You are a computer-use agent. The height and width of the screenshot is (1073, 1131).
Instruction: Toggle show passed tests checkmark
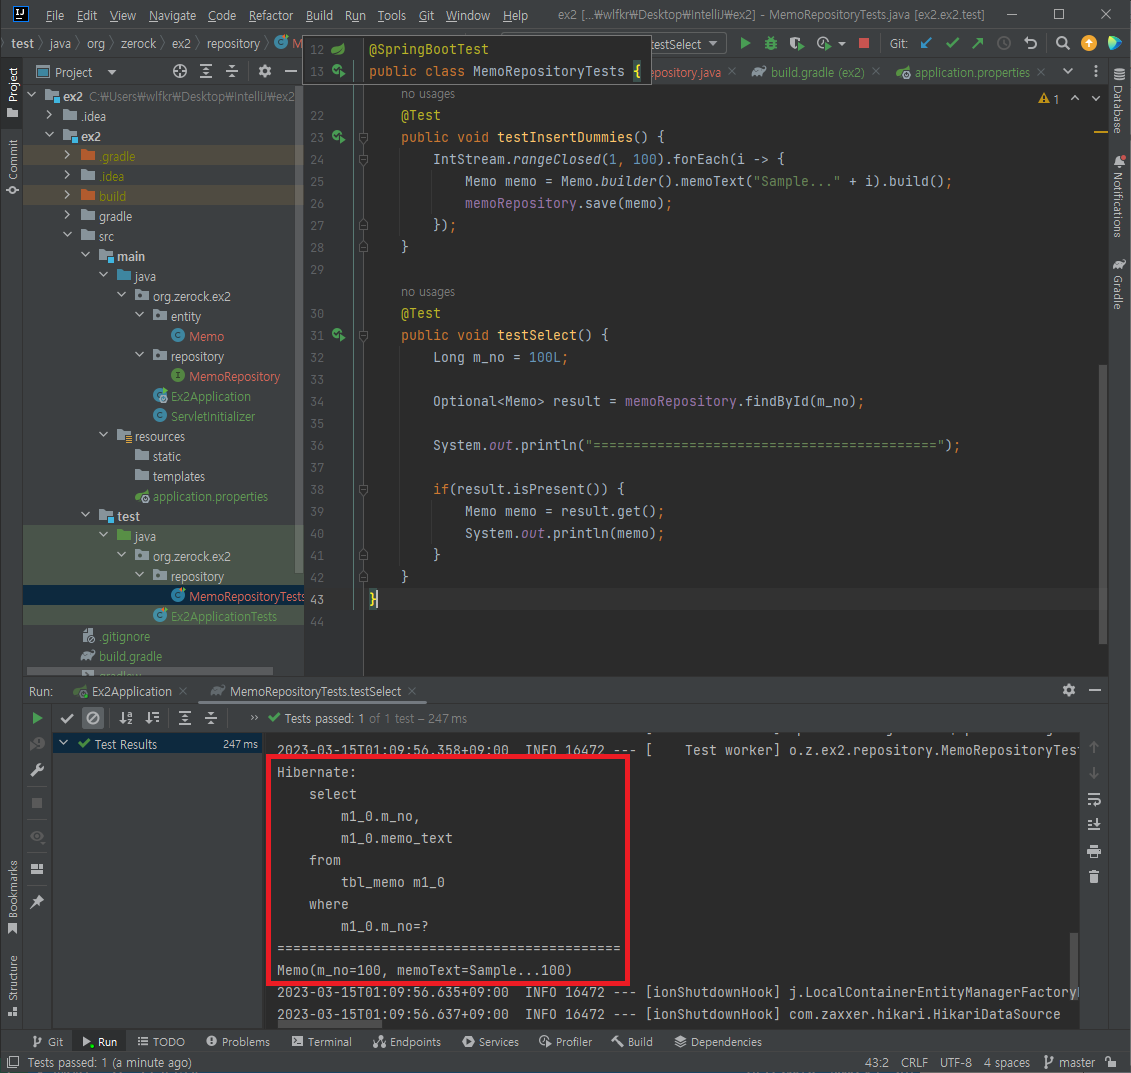67,718
